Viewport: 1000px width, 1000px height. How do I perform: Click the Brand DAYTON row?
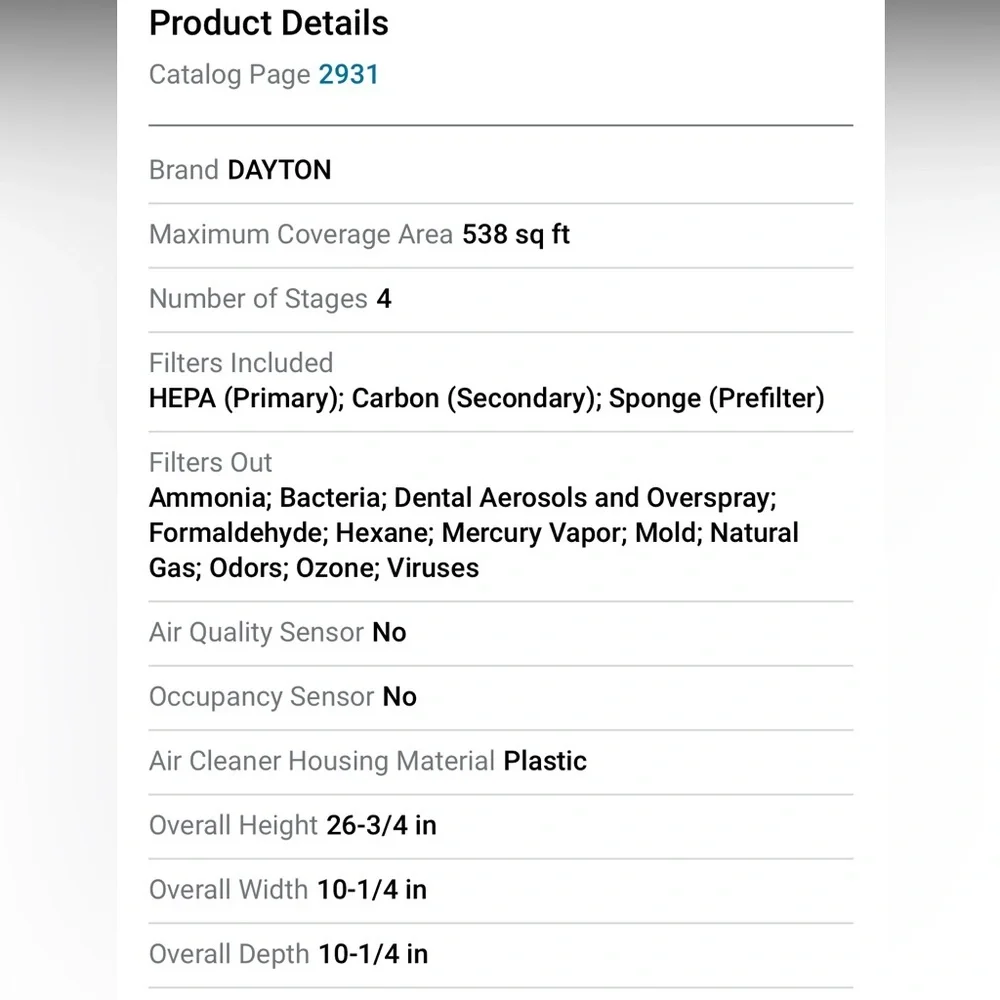pos(501,170)
